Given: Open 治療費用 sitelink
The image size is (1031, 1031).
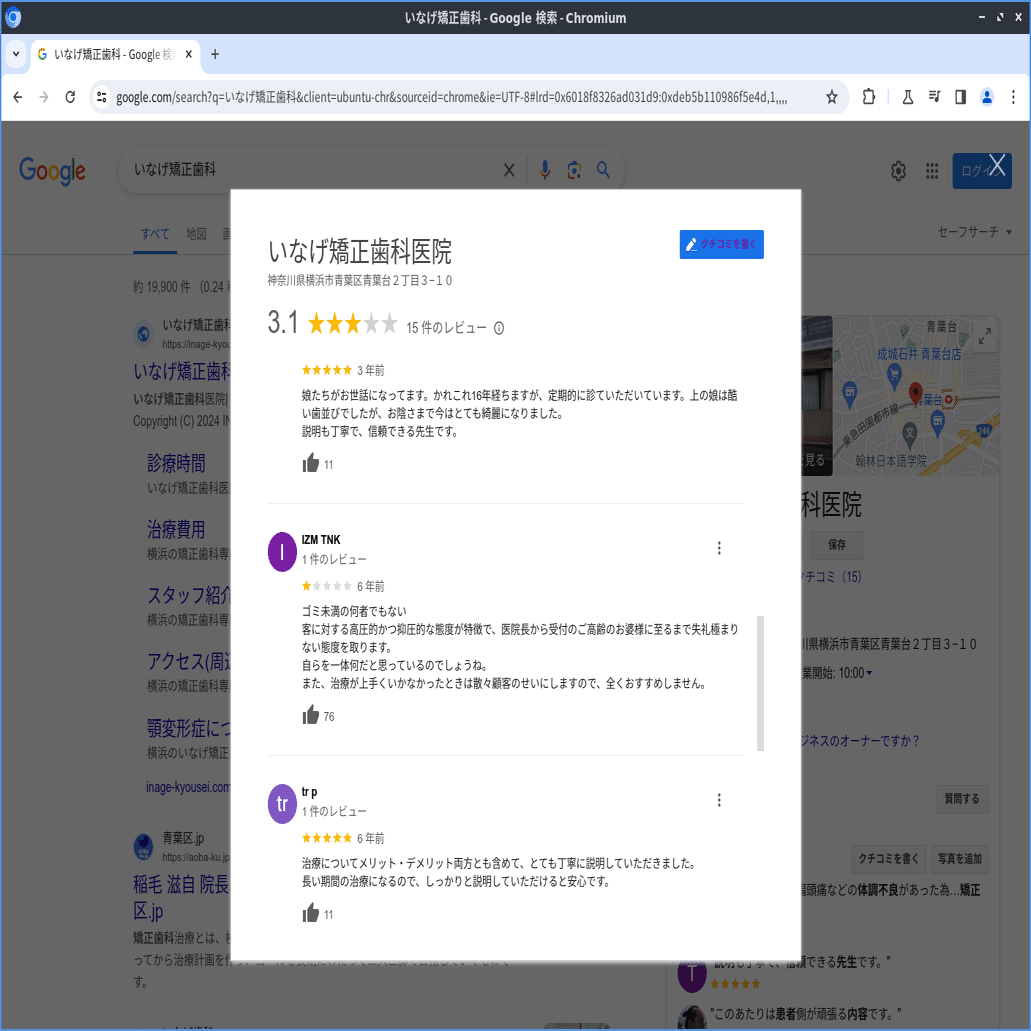Looking at the screenshot, I should (x=176, y=529).
